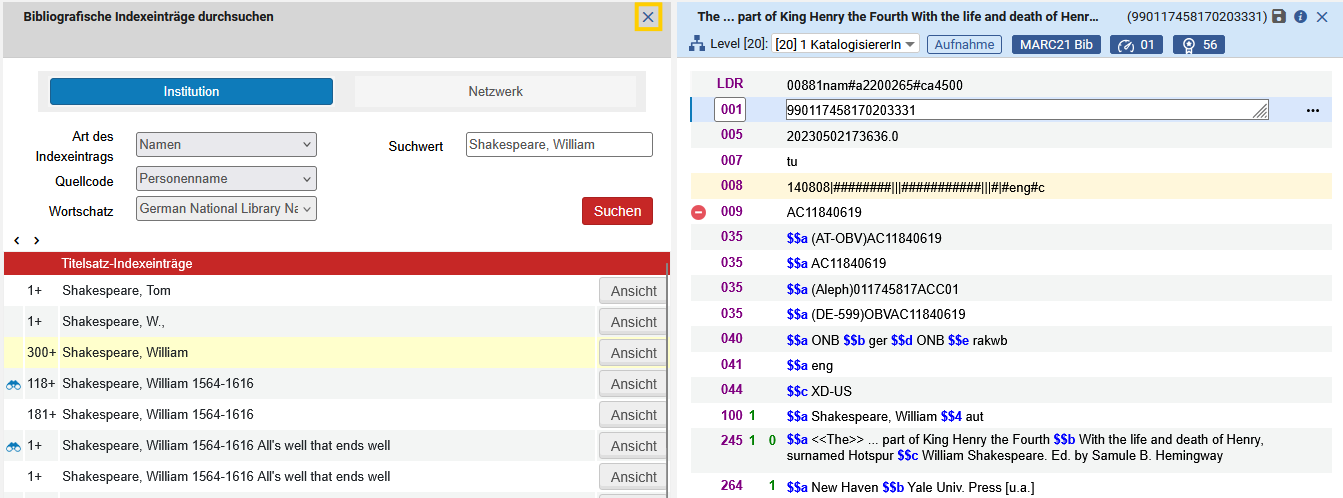Click the speedometer badge labeled 01
Screen dimensions: 1343x498
[x=1136, y=44]
